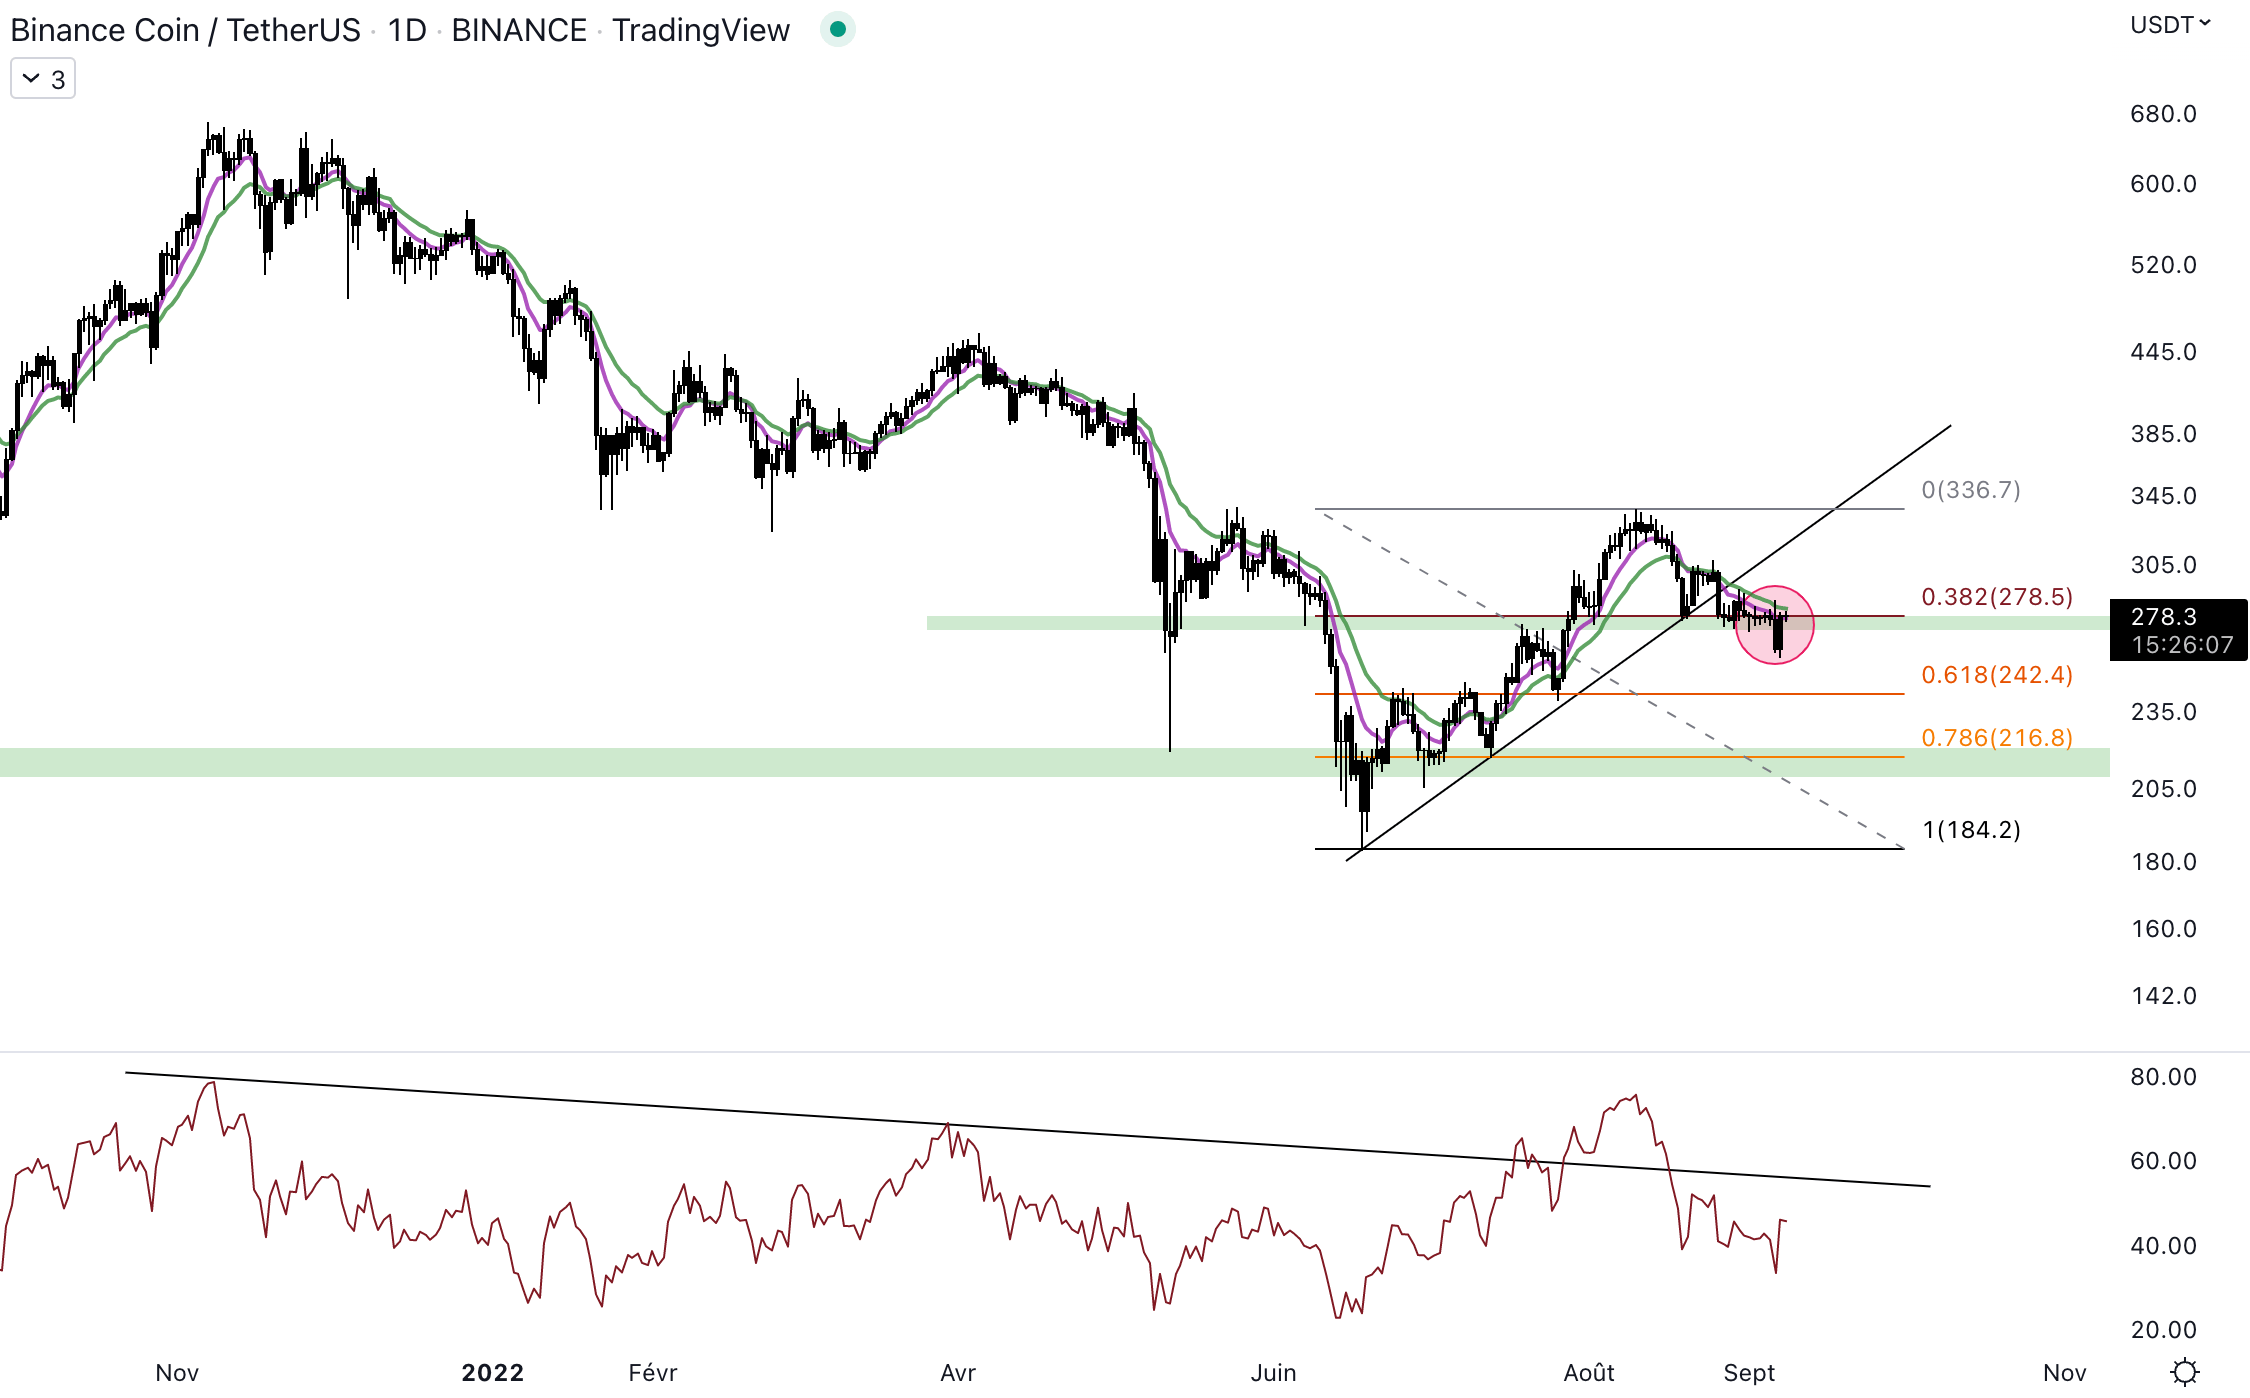Click the 1D interval label
The image size is (2250, 1398).
click(407, 30)
